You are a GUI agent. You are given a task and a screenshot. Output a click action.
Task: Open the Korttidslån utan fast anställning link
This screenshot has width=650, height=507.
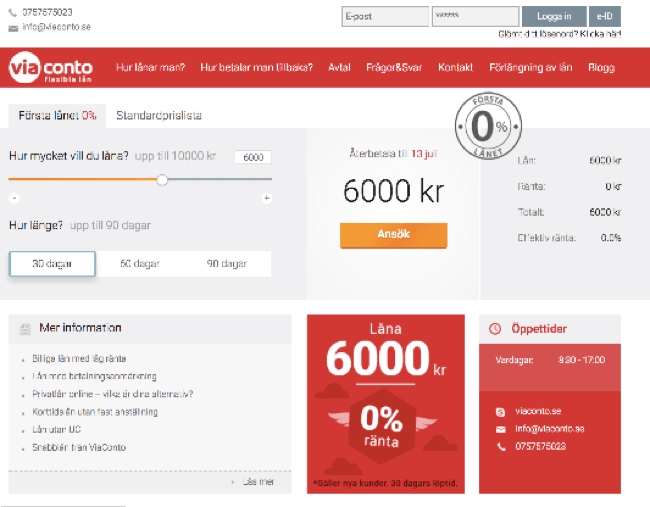point(95,412)
